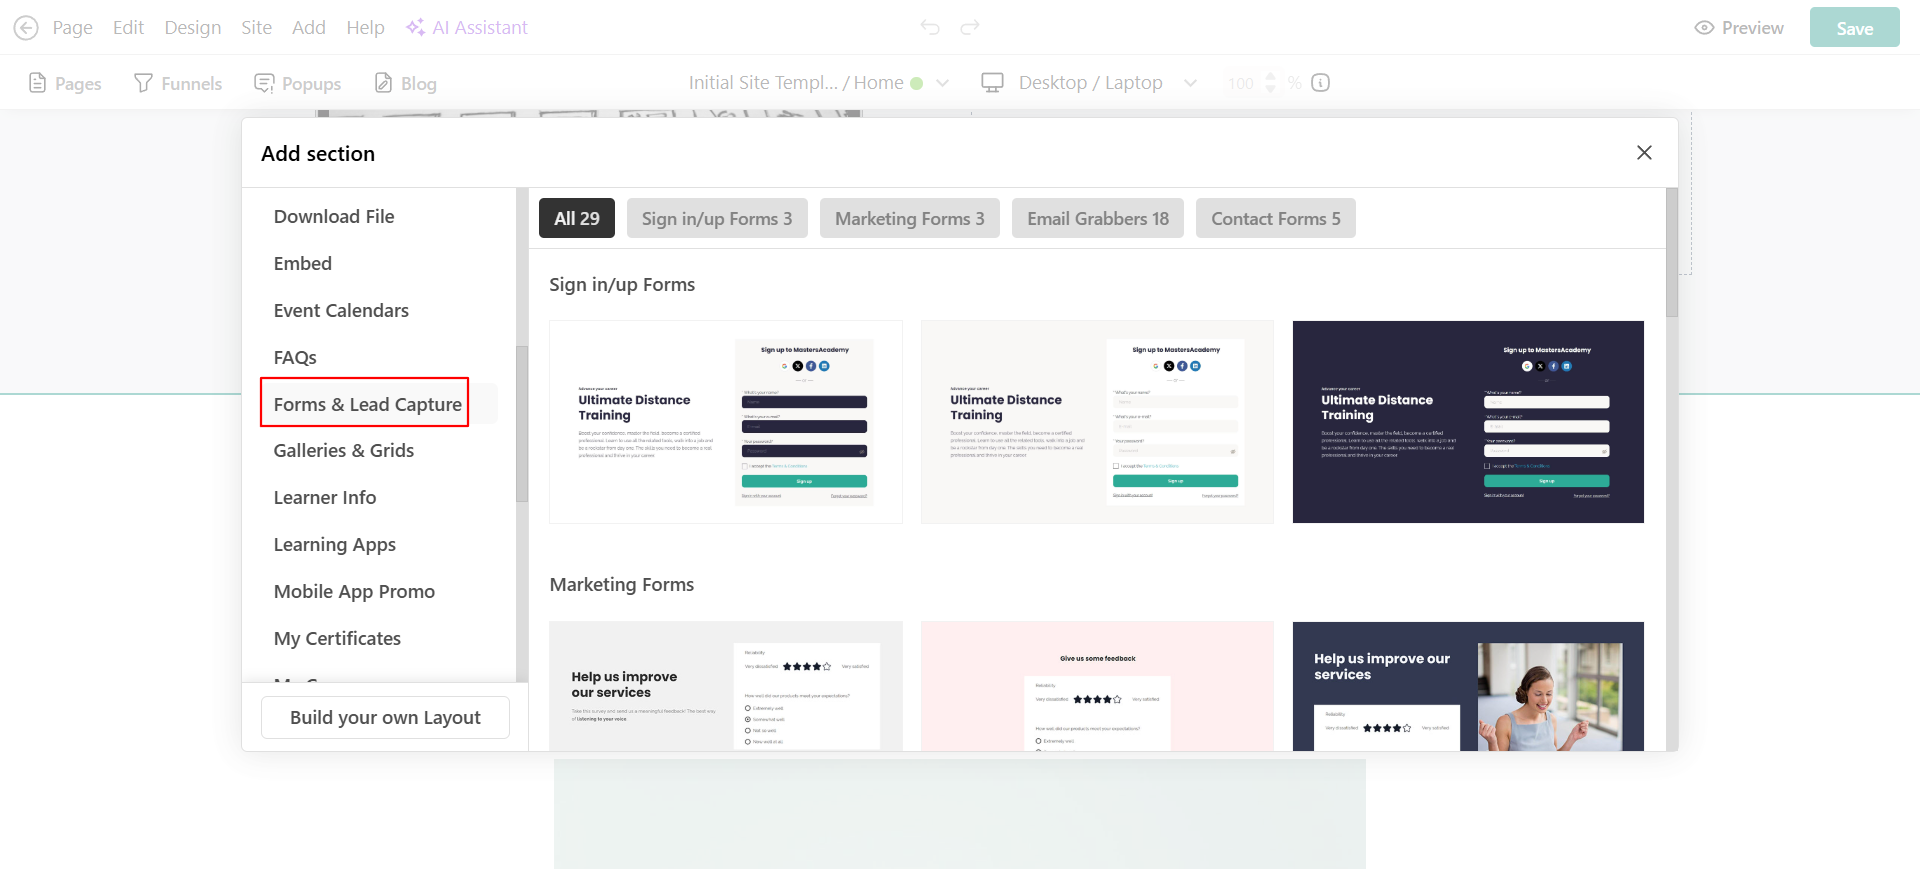
Task: Open the Design menu
Action: point(193,28)
